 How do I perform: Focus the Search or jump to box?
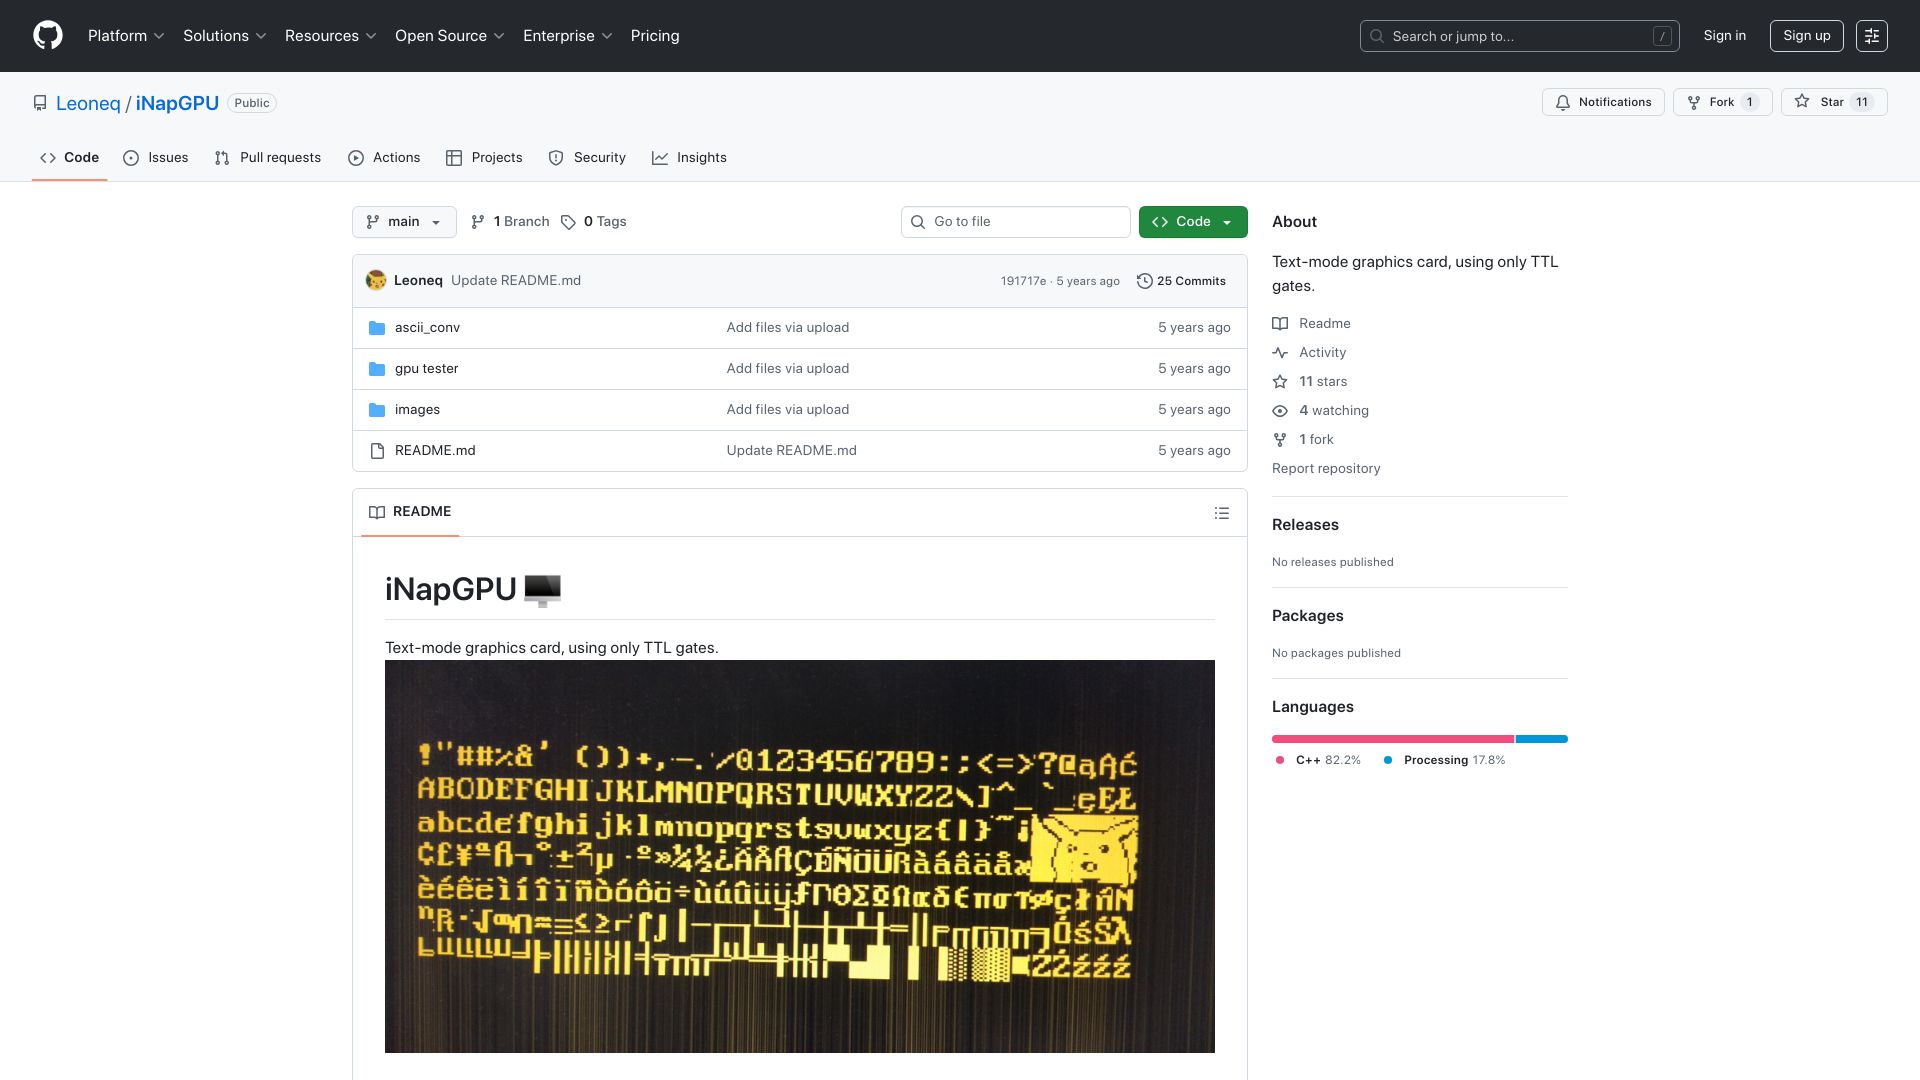[1519, 36]
